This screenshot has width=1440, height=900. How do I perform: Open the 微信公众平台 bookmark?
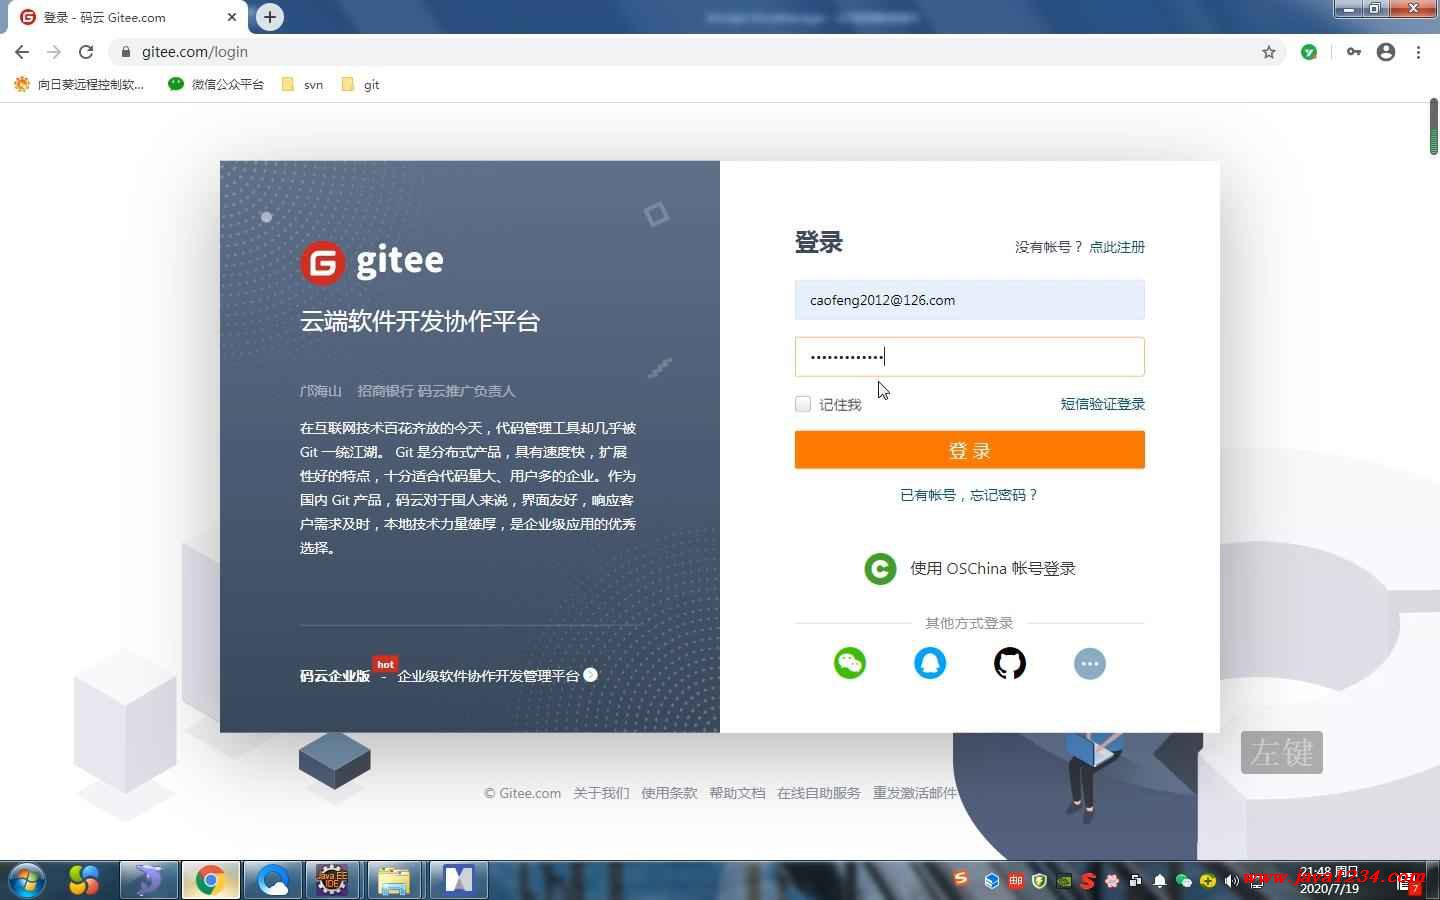point(216,85)
